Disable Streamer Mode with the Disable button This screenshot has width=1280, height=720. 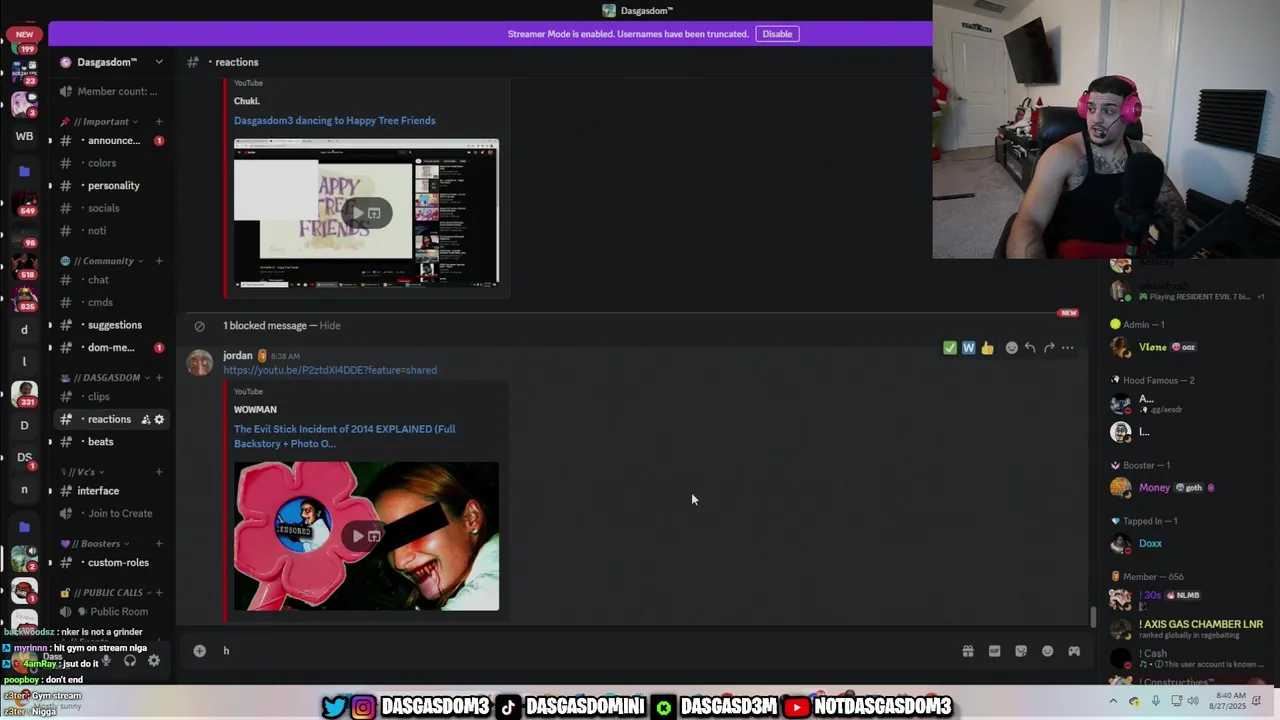point(777,34)
